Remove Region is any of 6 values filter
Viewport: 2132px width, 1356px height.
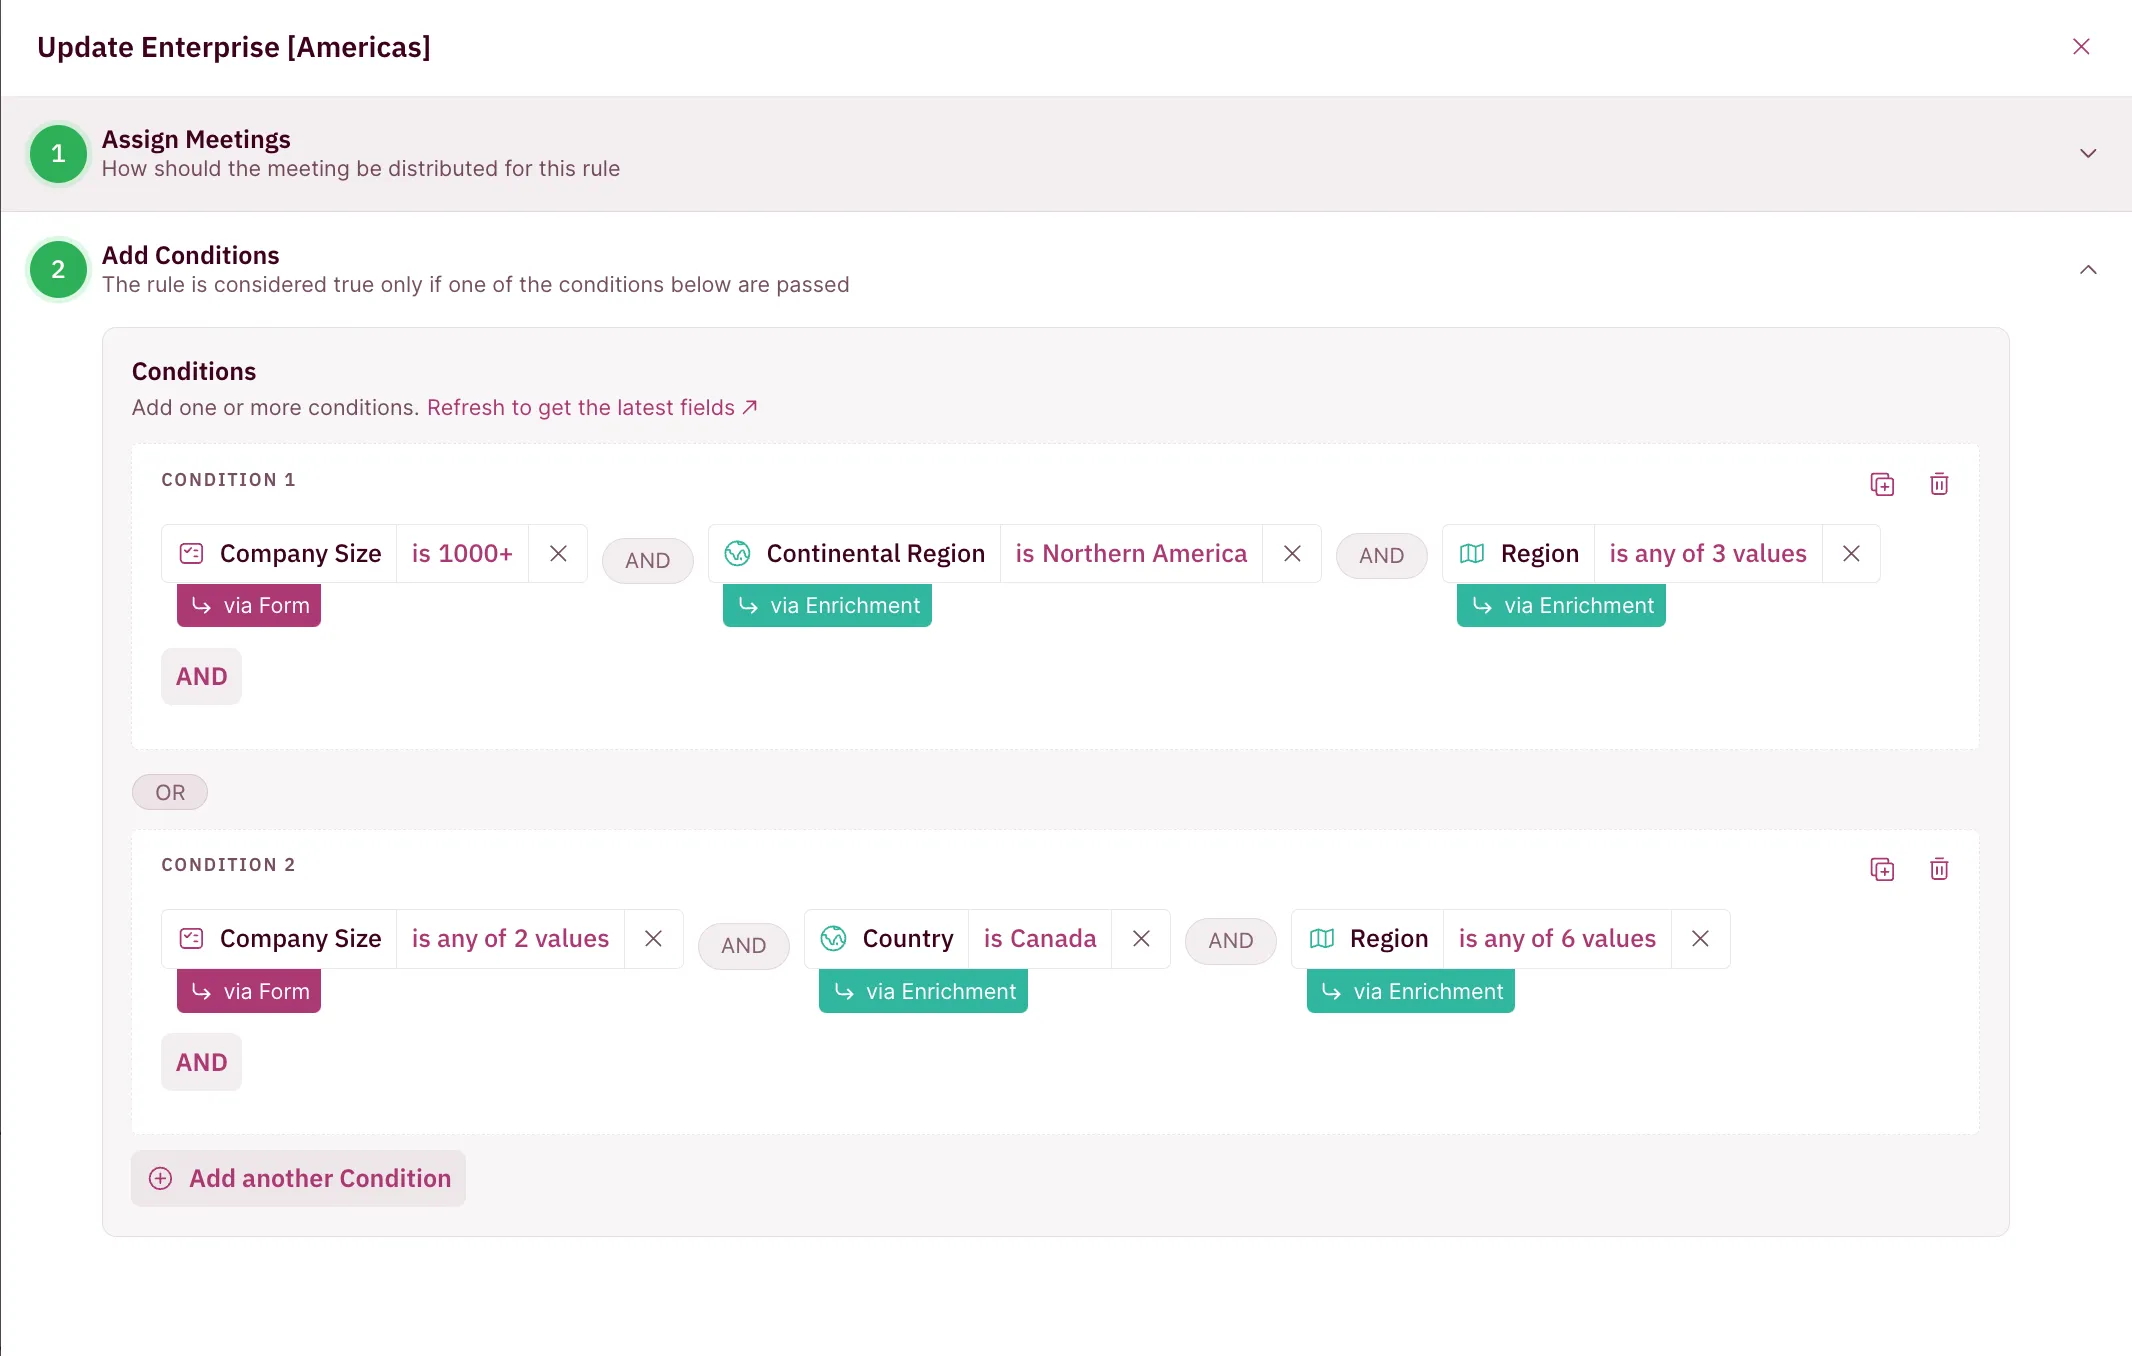click(1700, 938)
